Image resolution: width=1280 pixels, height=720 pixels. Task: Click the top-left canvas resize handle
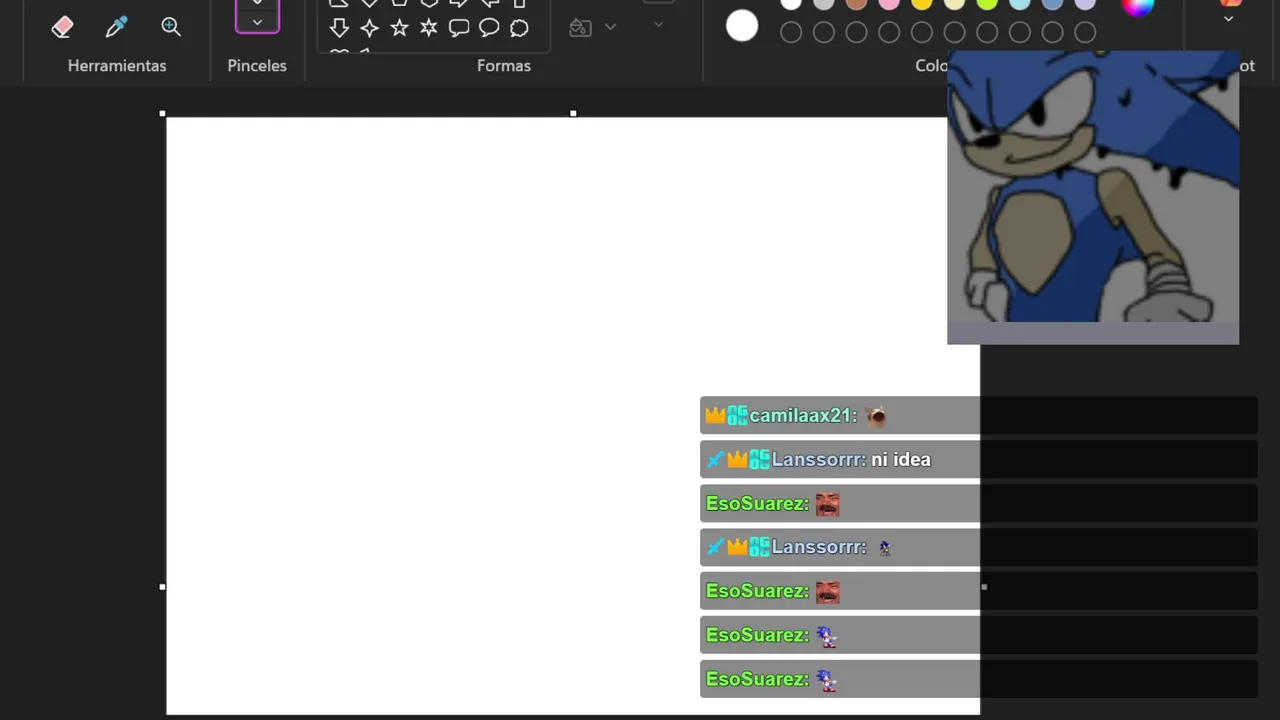163,114
